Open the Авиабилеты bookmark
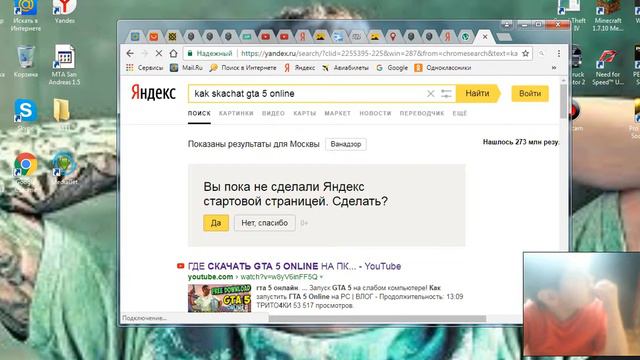Image resolution: width=640 pixels, height=360 pixels. pyautogui.click(x=345, y=68)
